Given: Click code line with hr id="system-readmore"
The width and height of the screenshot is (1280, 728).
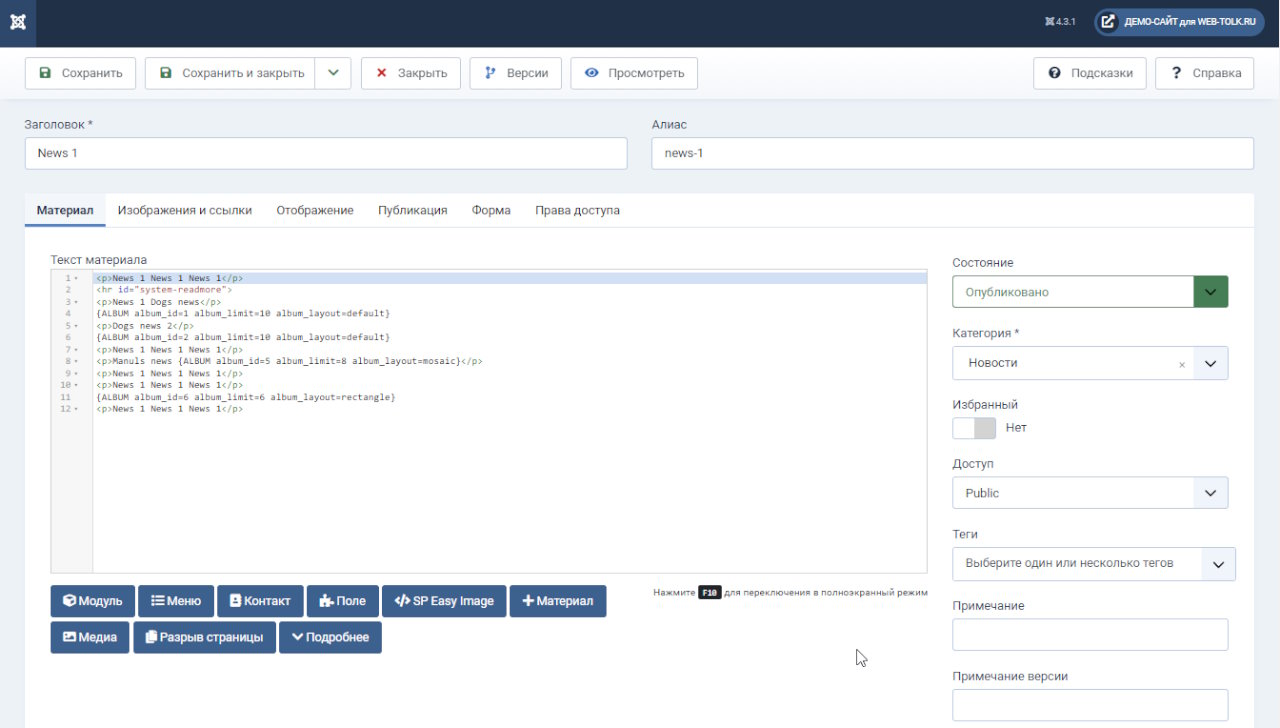Looking at the screenshot, I should (164, 290).
